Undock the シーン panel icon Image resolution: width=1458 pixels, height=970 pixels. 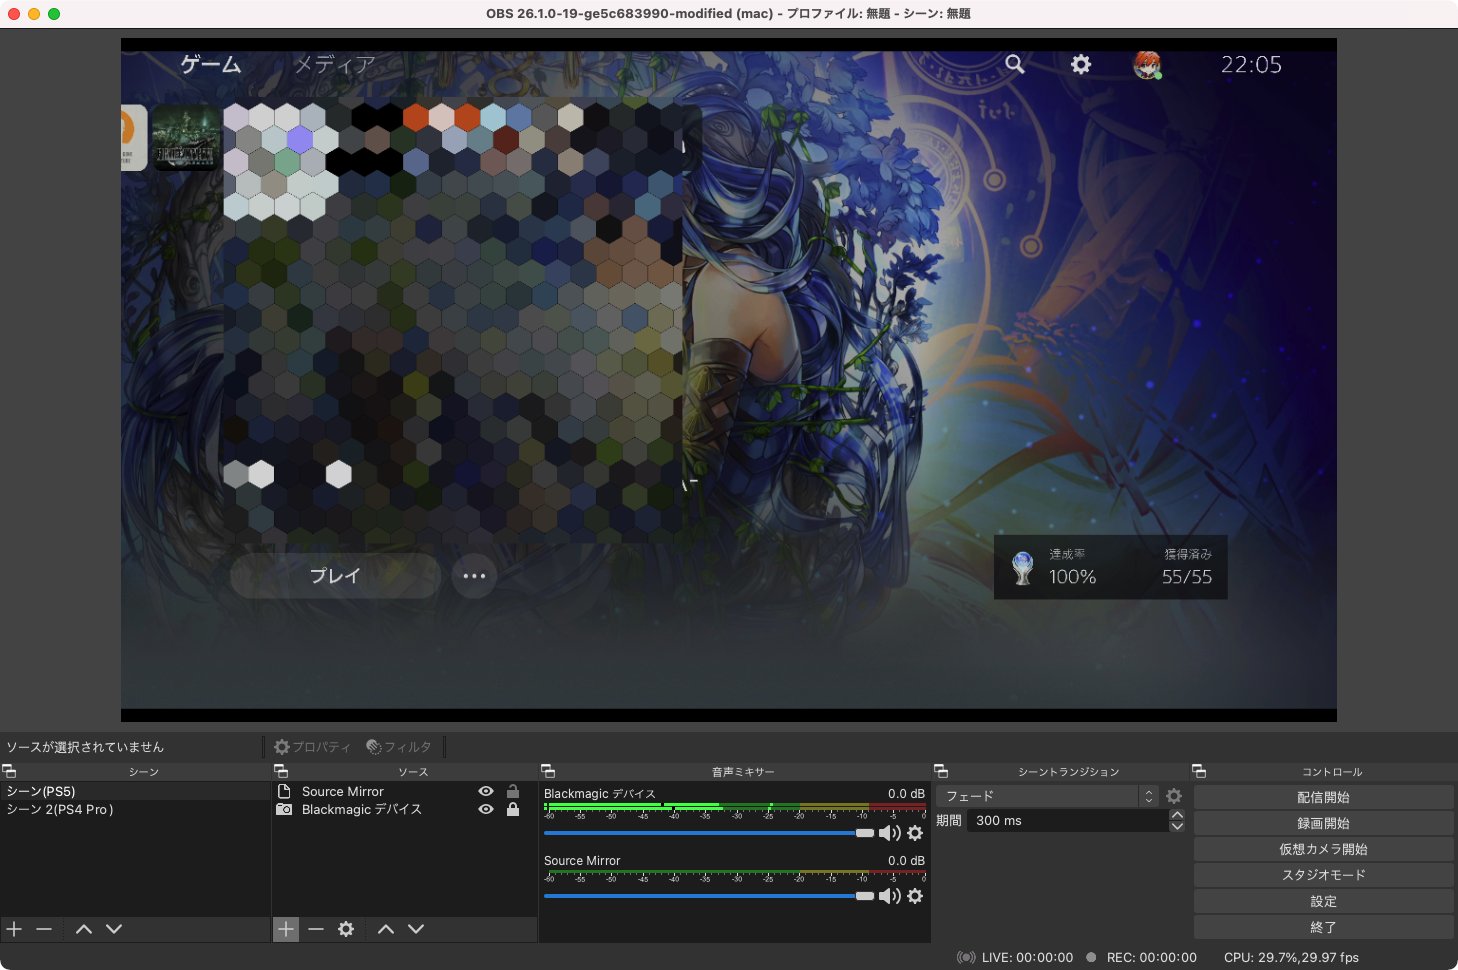click(9, 771)
